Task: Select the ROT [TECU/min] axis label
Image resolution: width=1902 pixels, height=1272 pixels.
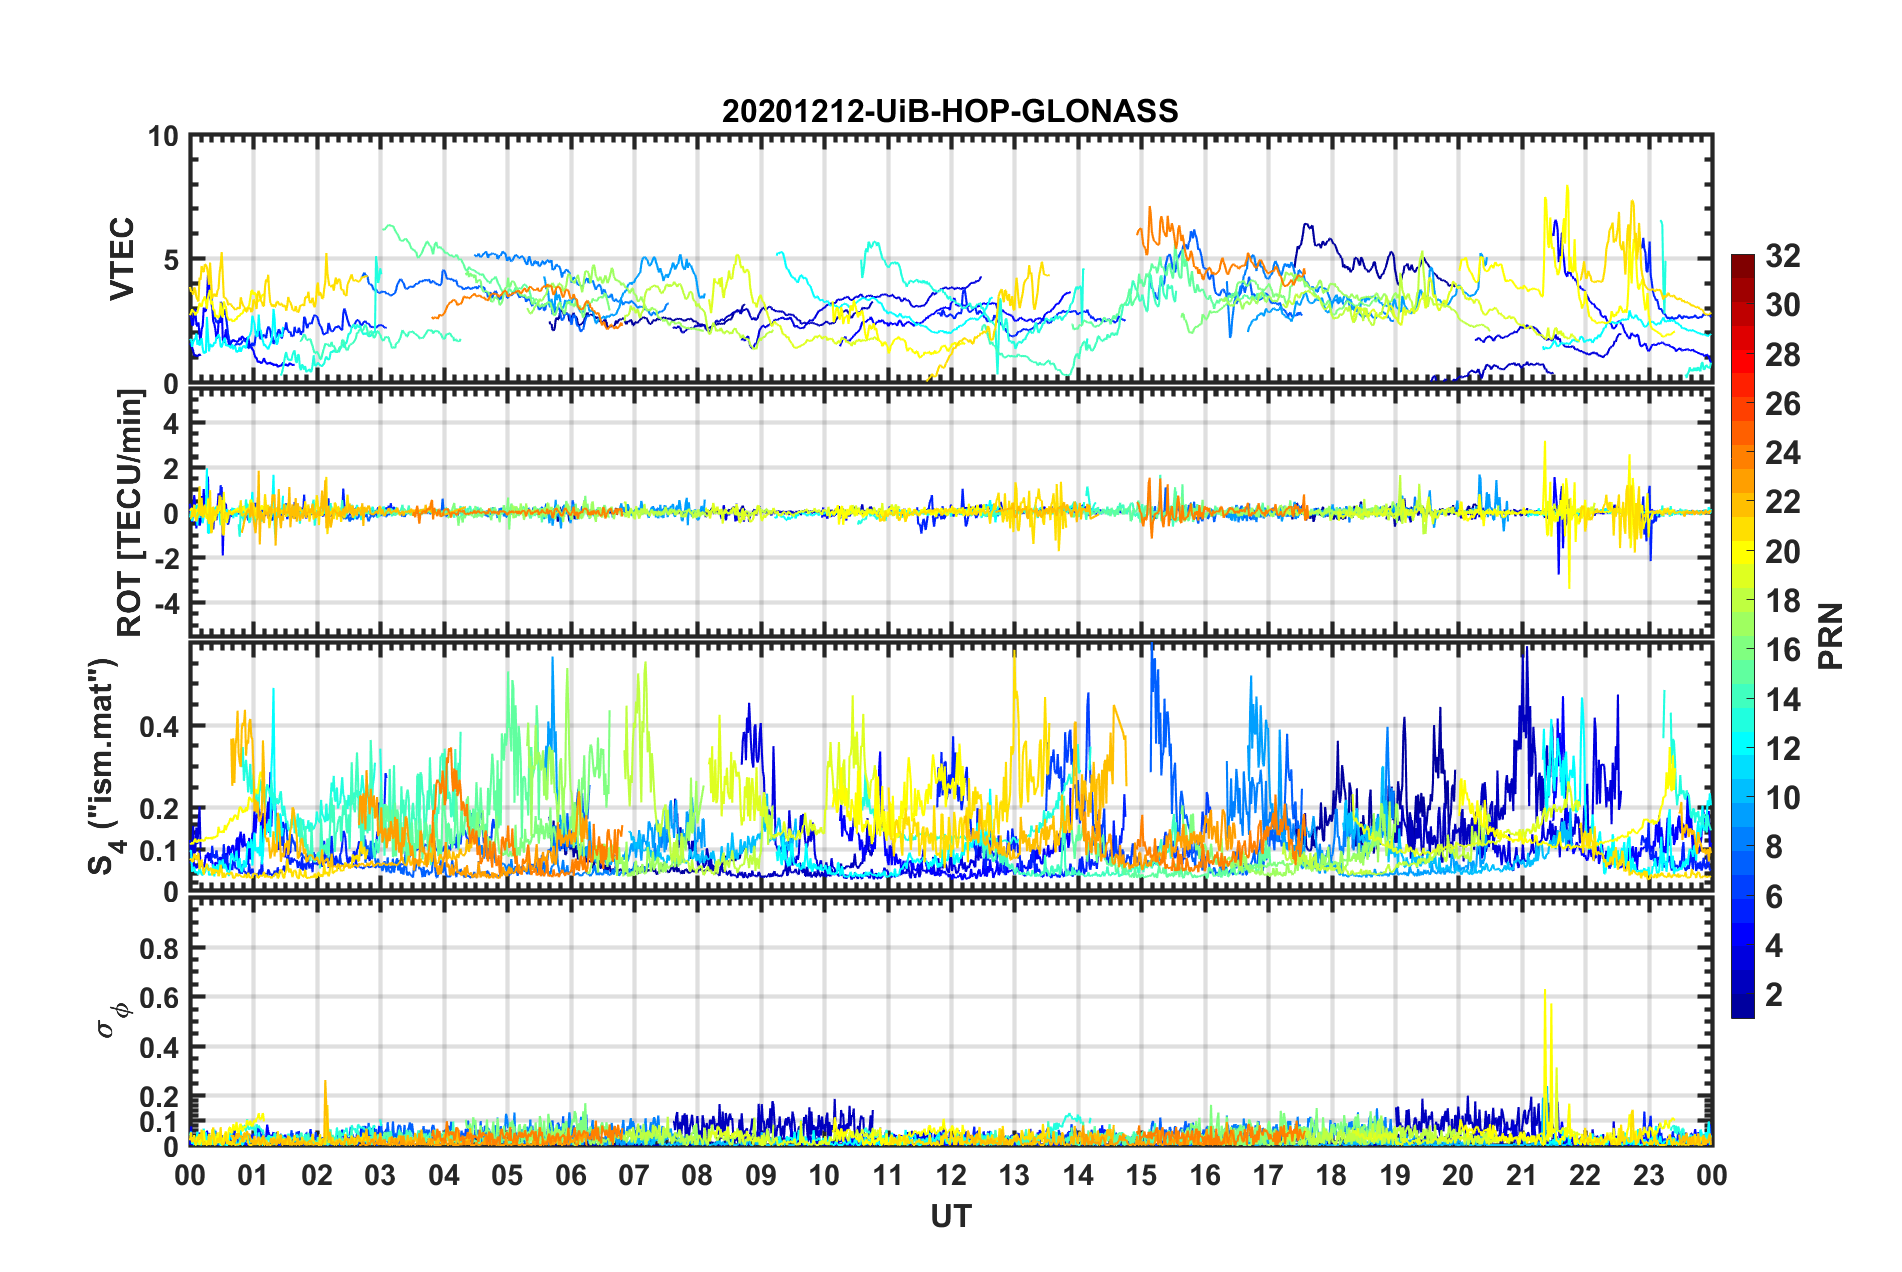Action: (x=129, y=513)
